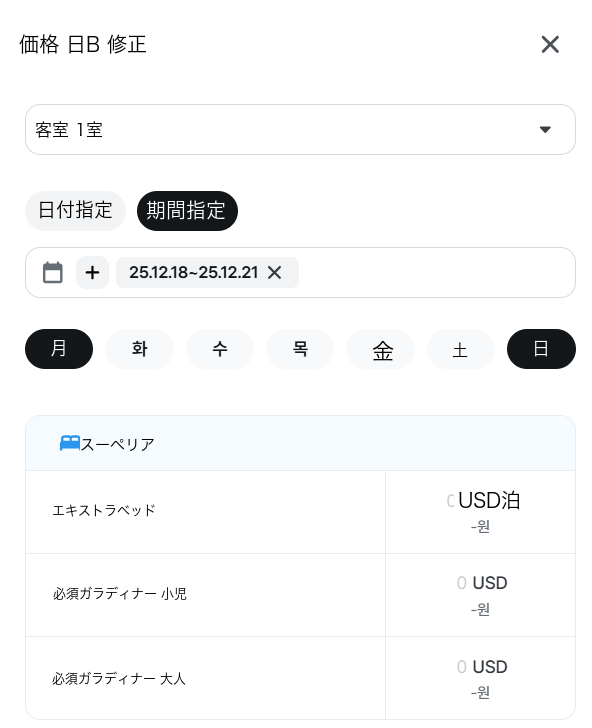Add a new date range with plus icon
Screen dimensions: 592x728
[92, 273]
